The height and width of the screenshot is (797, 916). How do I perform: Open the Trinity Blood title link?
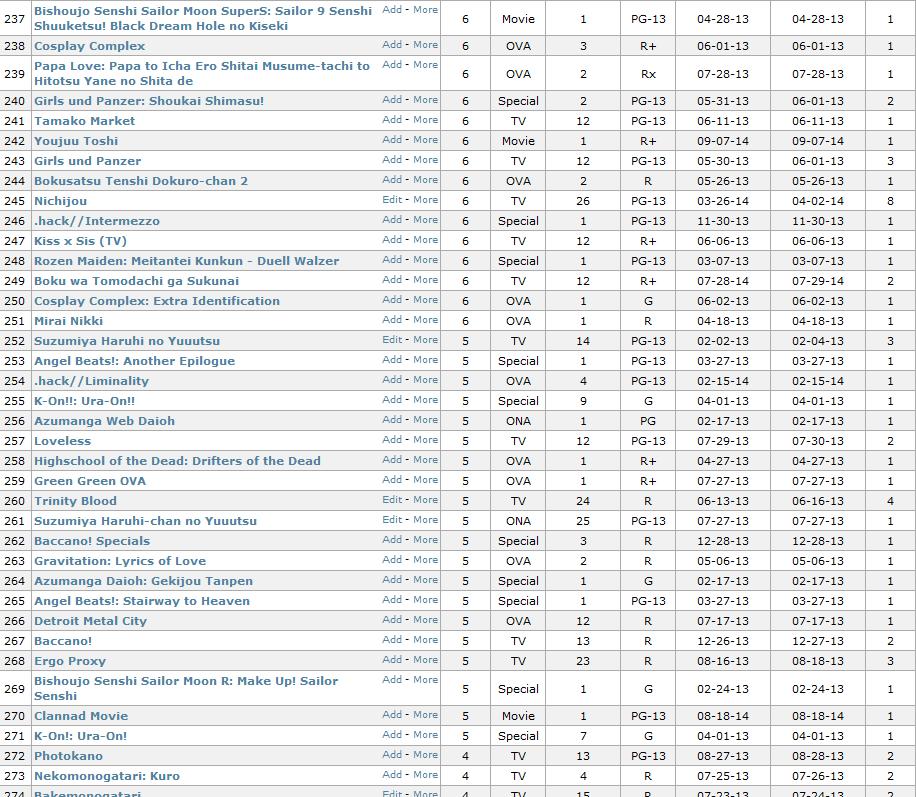75,501
